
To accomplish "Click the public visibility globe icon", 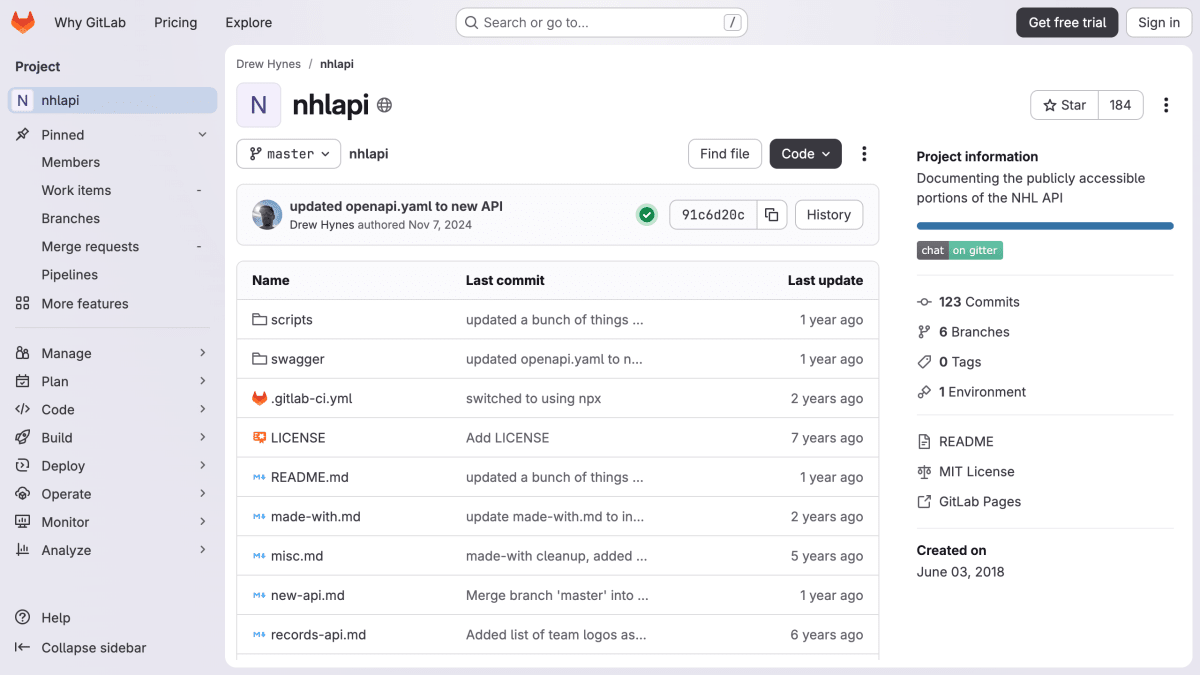I will [x=384, y=105].
